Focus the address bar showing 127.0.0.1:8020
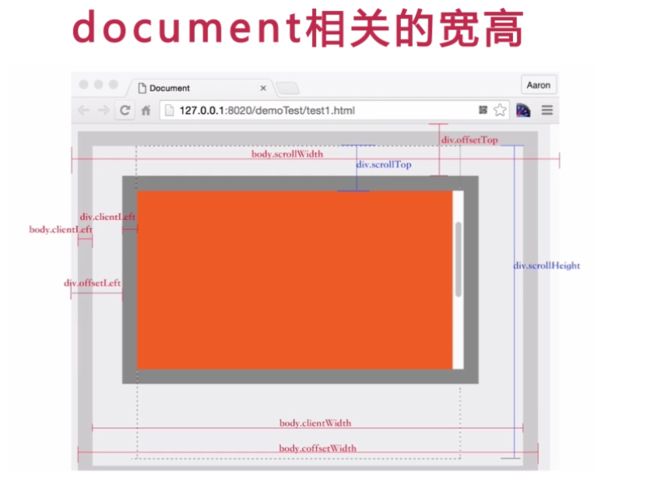 pos(334,110)
